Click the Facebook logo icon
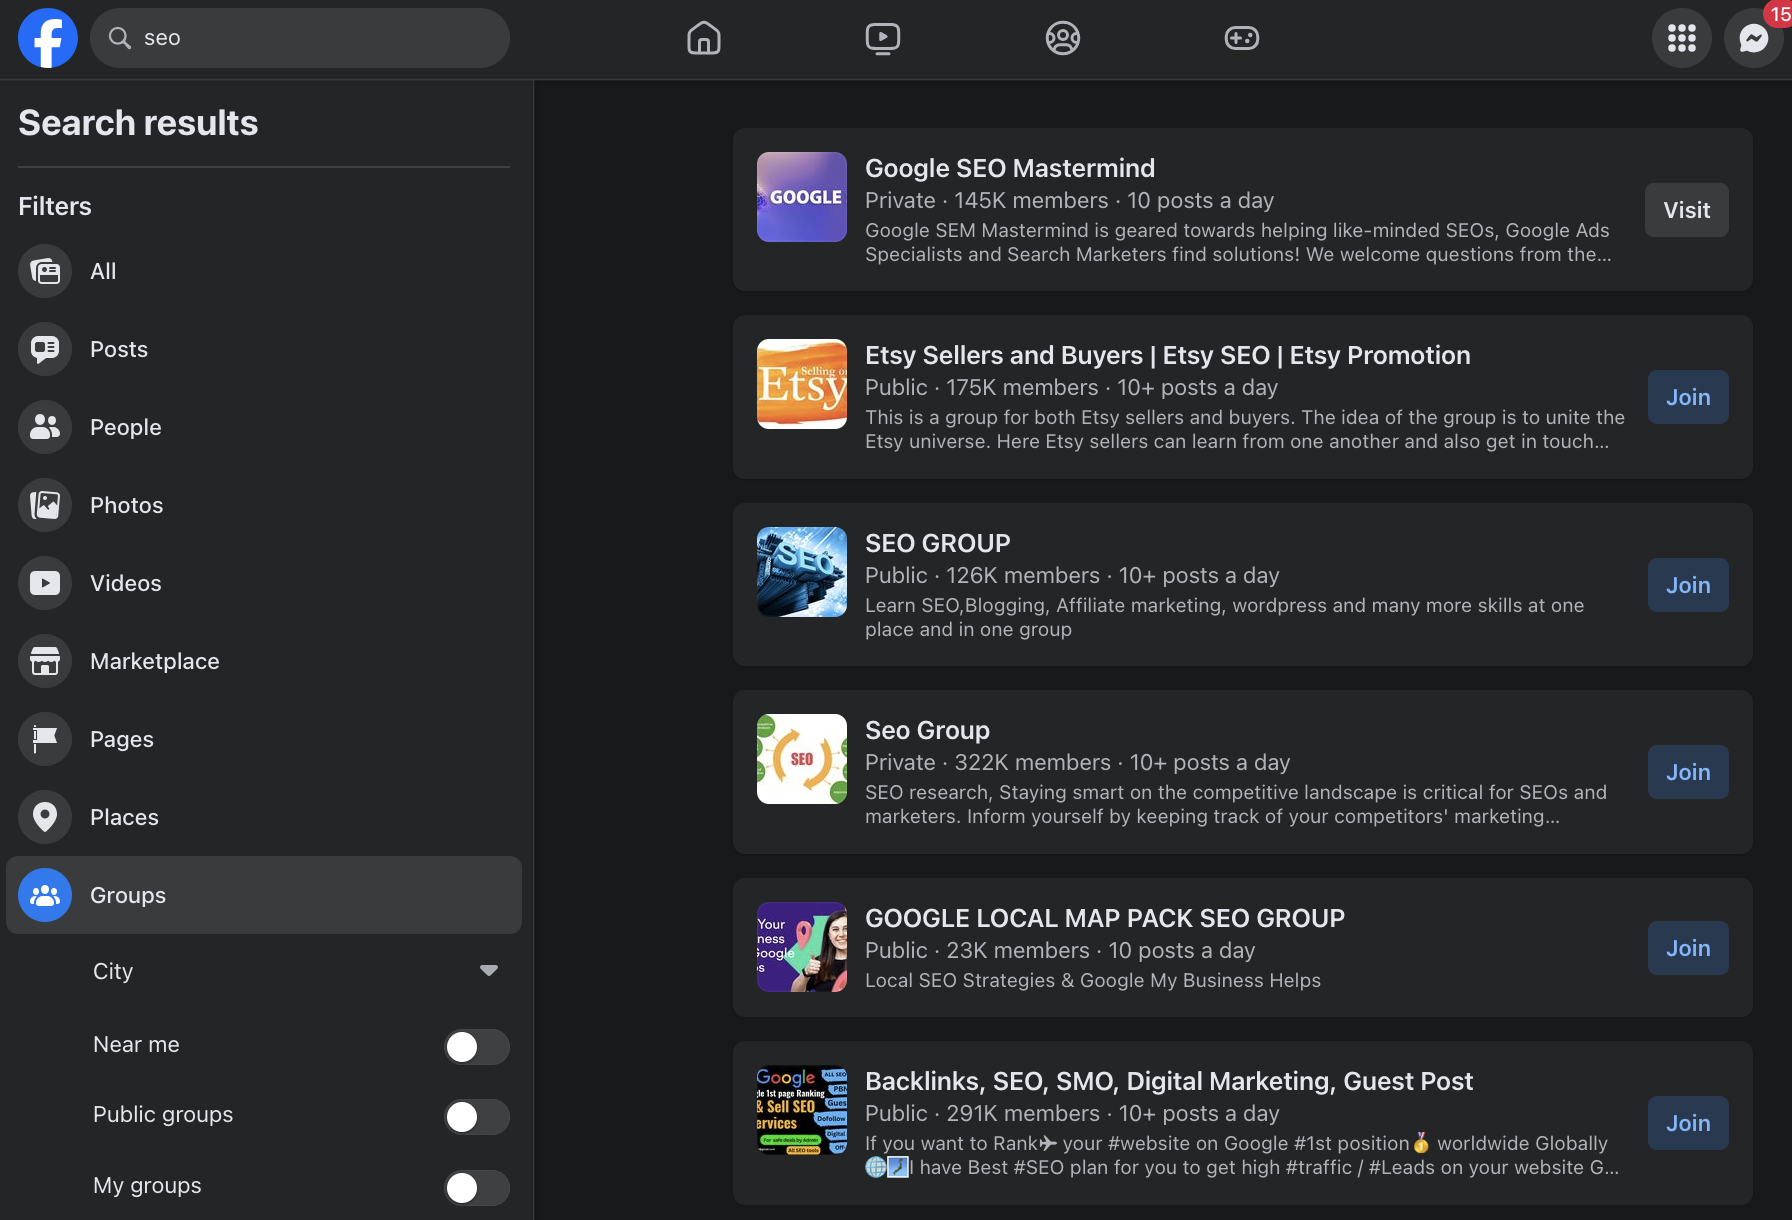The width and height of the screenshot is (1792, 1220). [x=47, y=38]
